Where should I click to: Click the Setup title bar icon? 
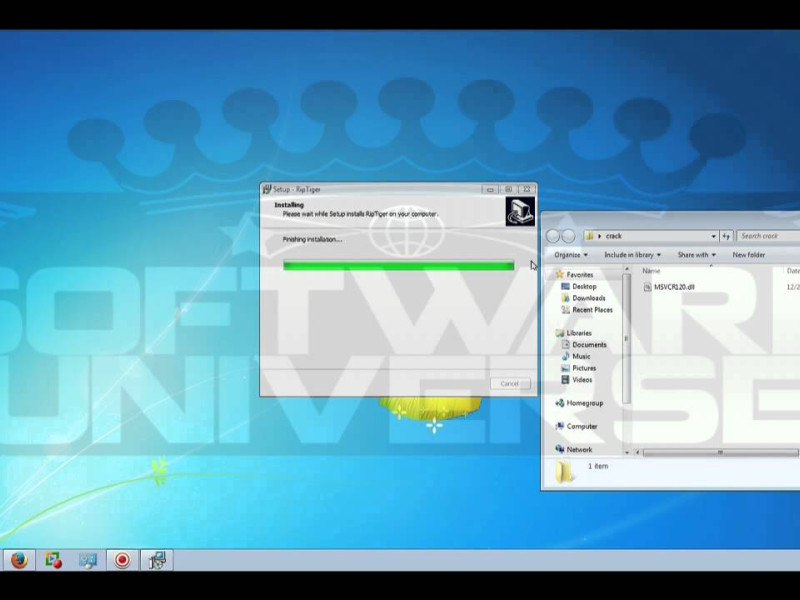point(267,189)
